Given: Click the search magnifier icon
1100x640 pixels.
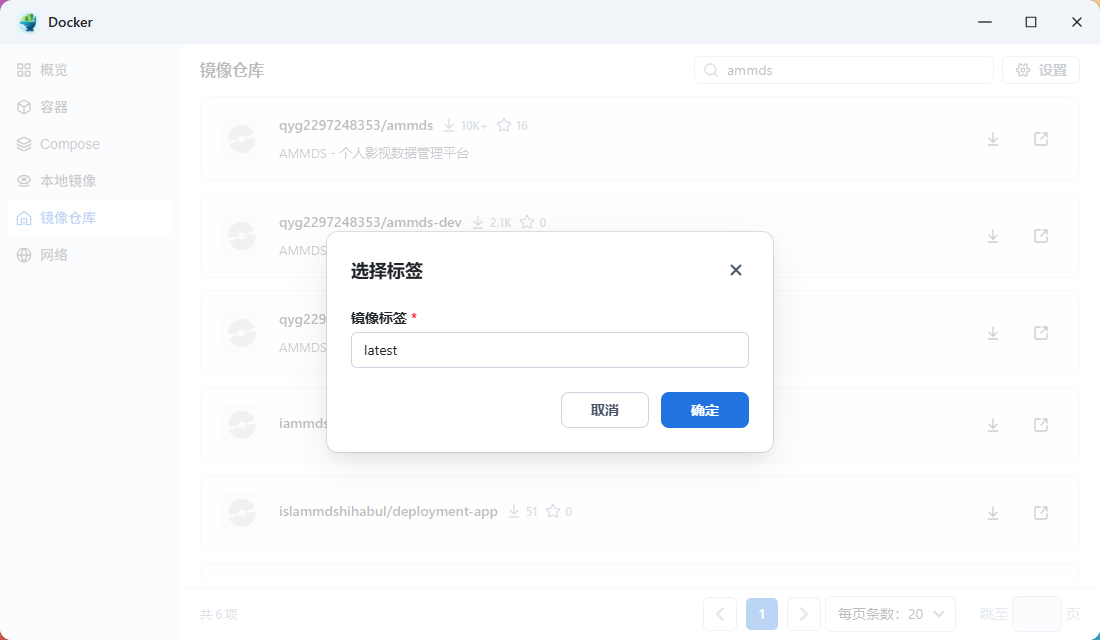Looking at the screenshot, I should (710, 70).
